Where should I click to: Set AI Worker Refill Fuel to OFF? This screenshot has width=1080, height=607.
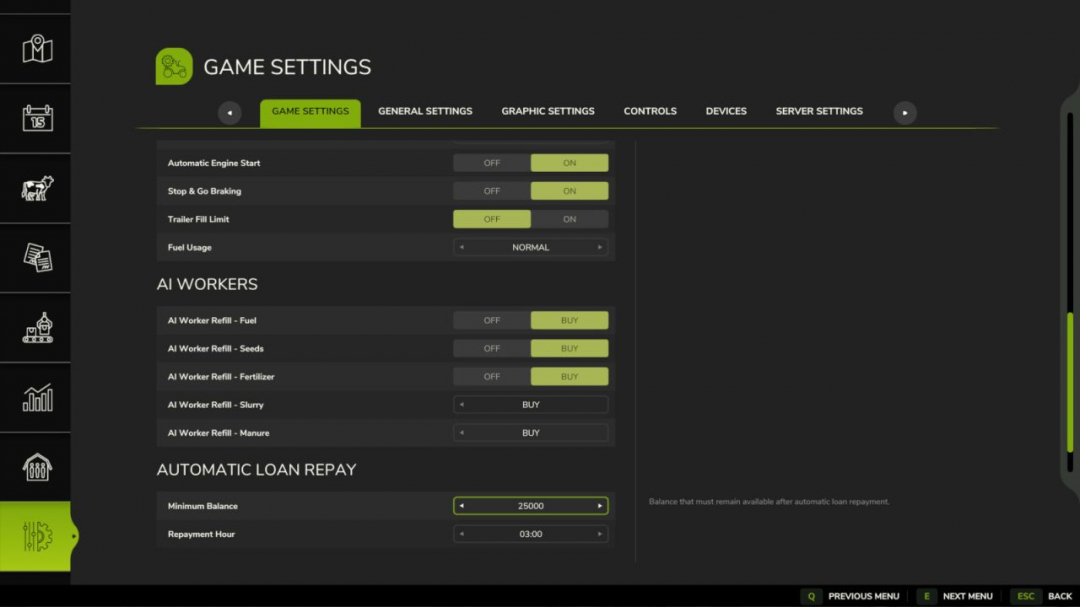[492, 320]
